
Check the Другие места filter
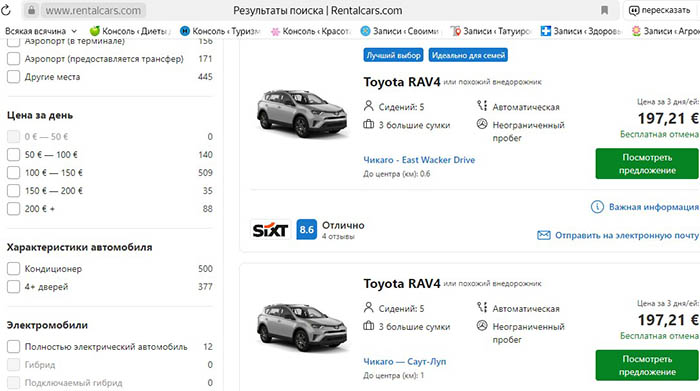click(13, 77)
